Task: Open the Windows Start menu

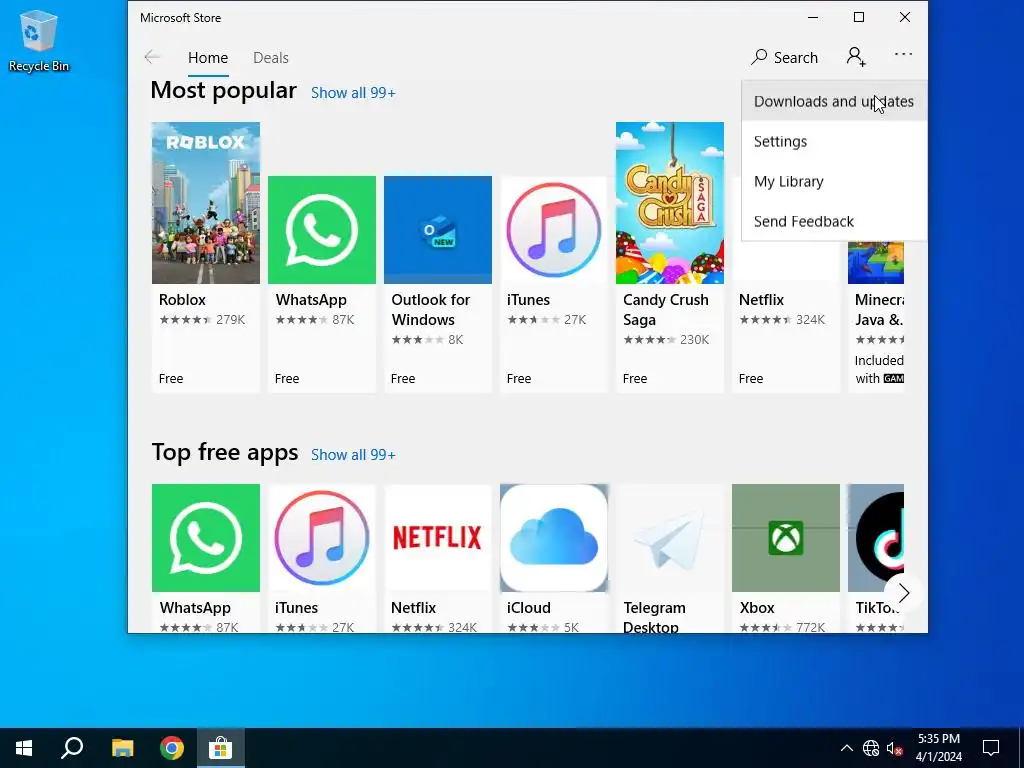Action: (24, 748)
